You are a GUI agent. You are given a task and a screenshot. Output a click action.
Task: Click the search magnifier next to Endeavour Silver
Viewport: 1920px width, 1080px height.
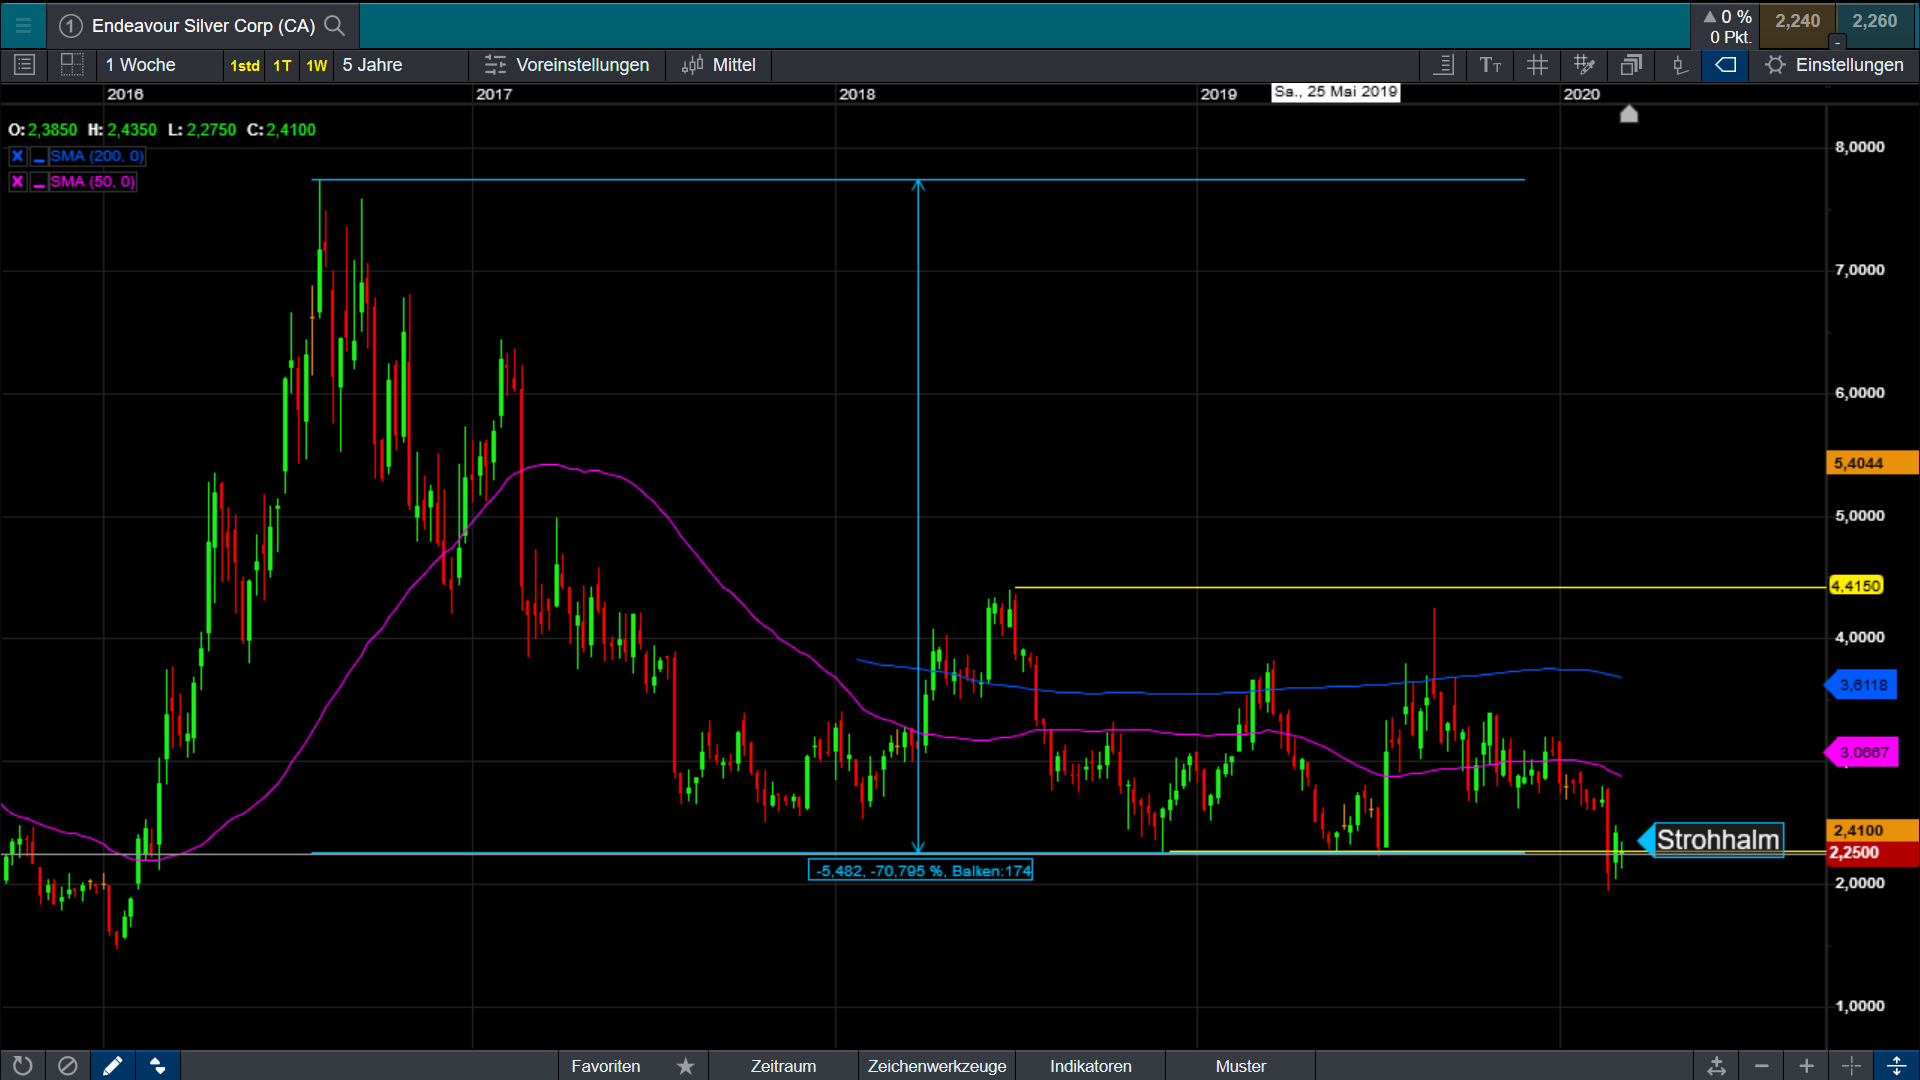335,25
